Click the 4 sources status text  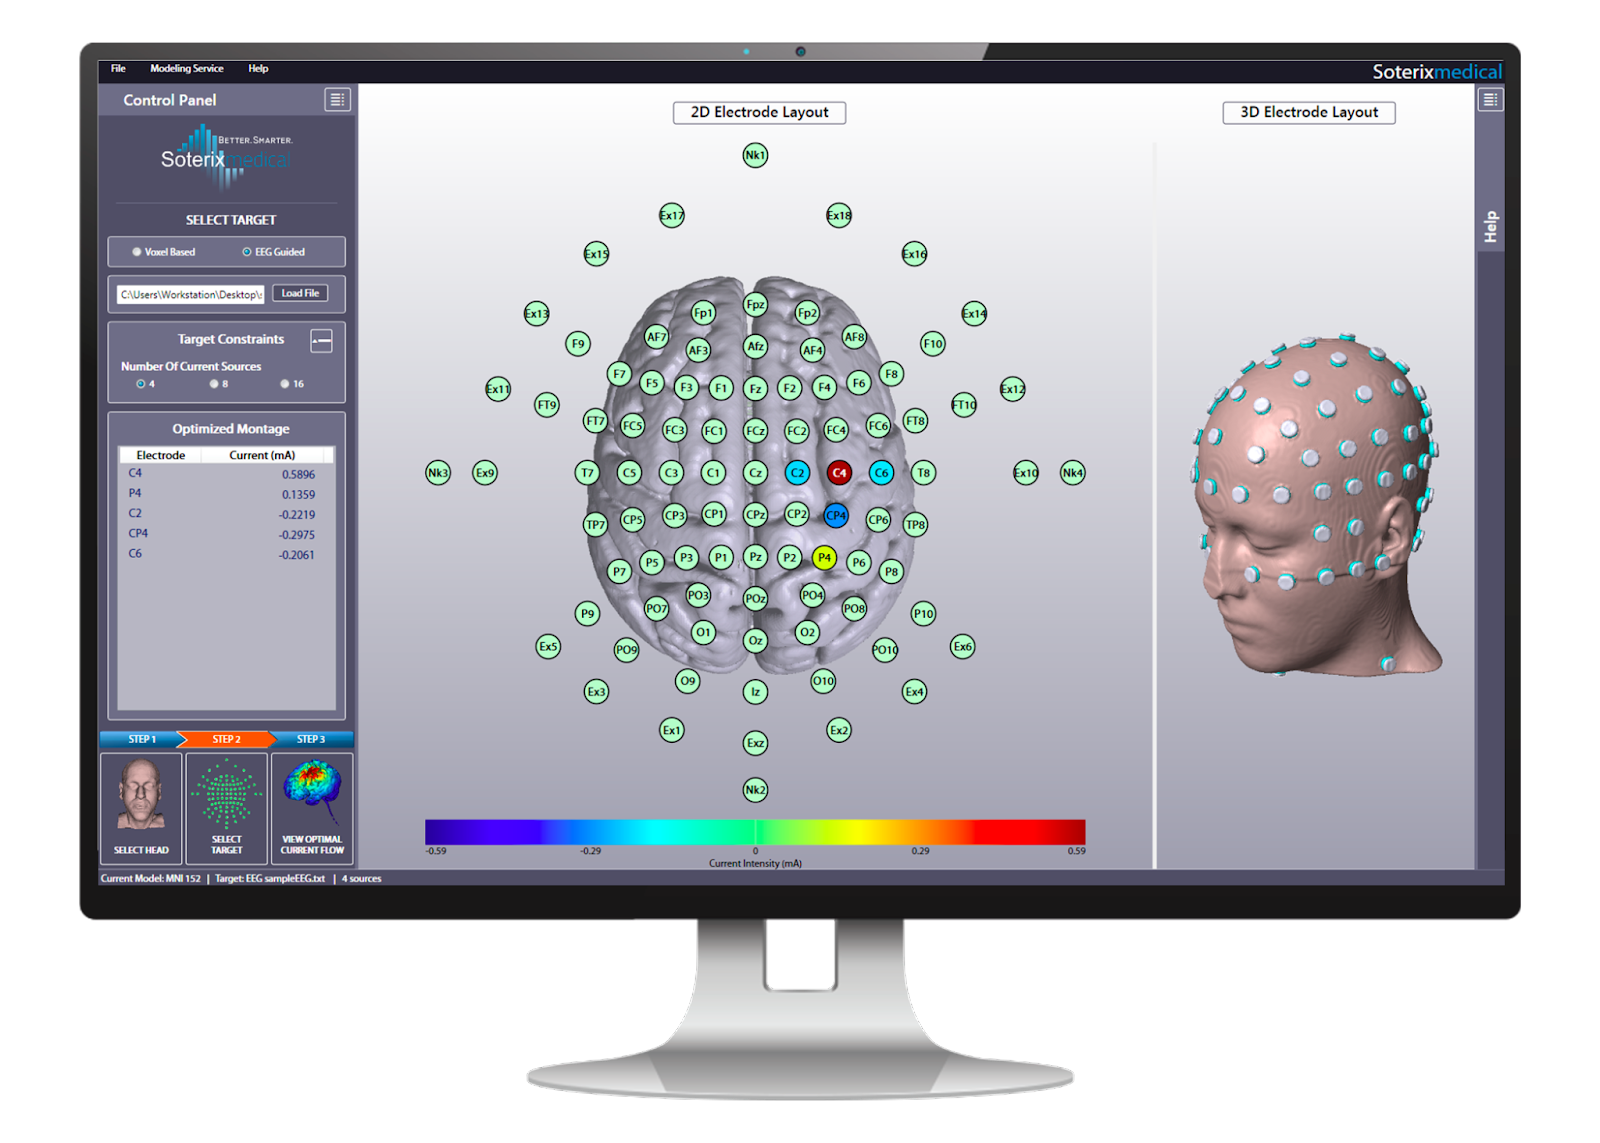pyautogui.click(x=362, y=879)
